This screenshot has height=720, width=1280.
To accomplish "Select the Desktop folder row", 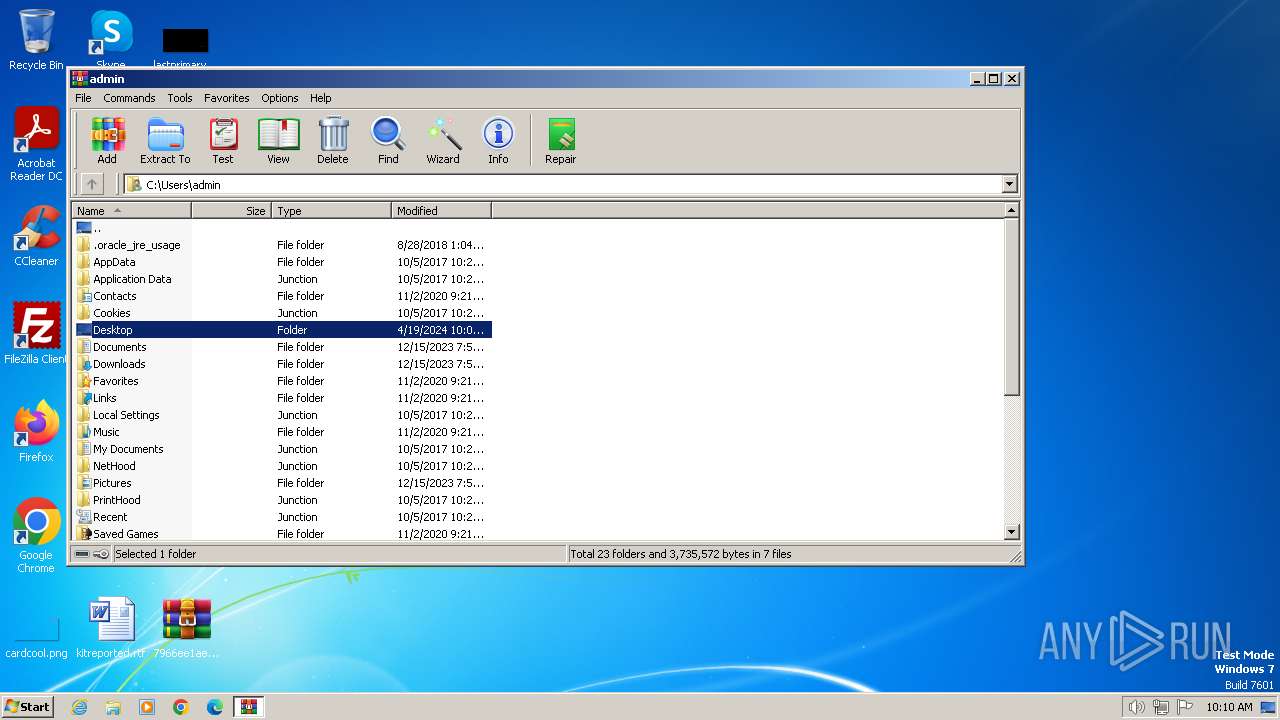I will [x=283, y=330].
